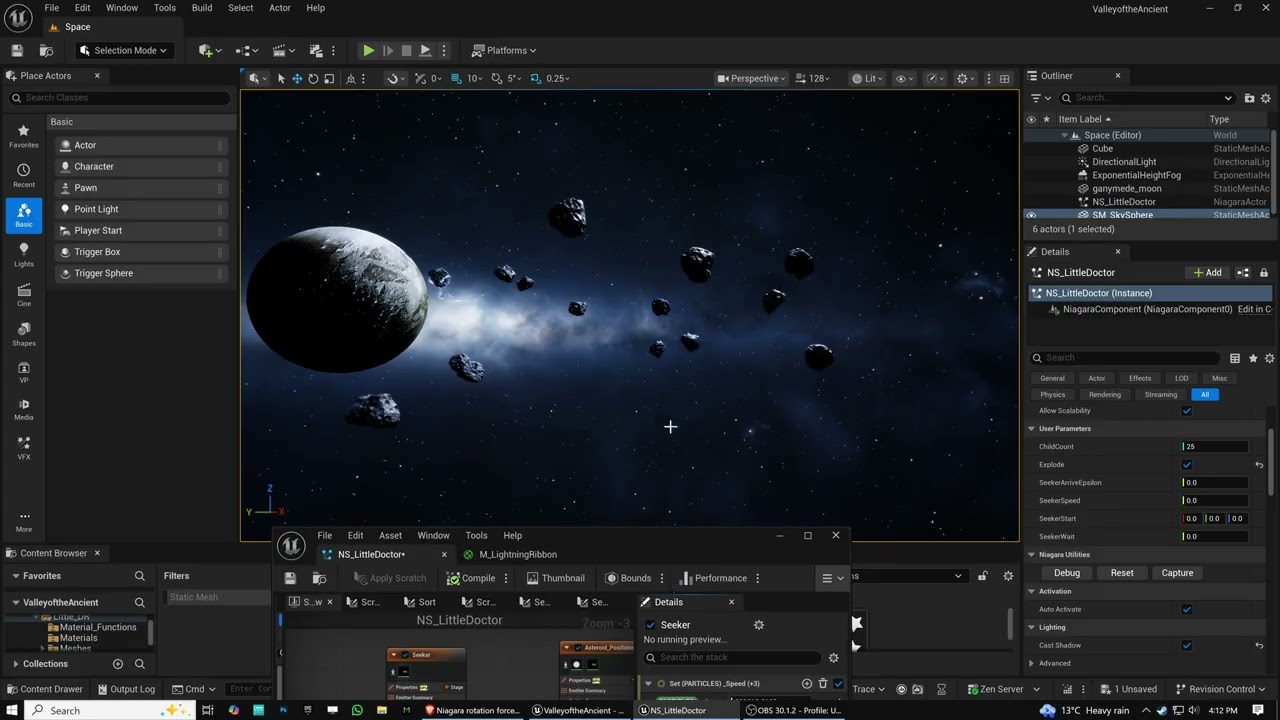The width and height of the screenshot is (1280, 720).
Task: Open the Platforms dropdown menu
Action: 505,50
